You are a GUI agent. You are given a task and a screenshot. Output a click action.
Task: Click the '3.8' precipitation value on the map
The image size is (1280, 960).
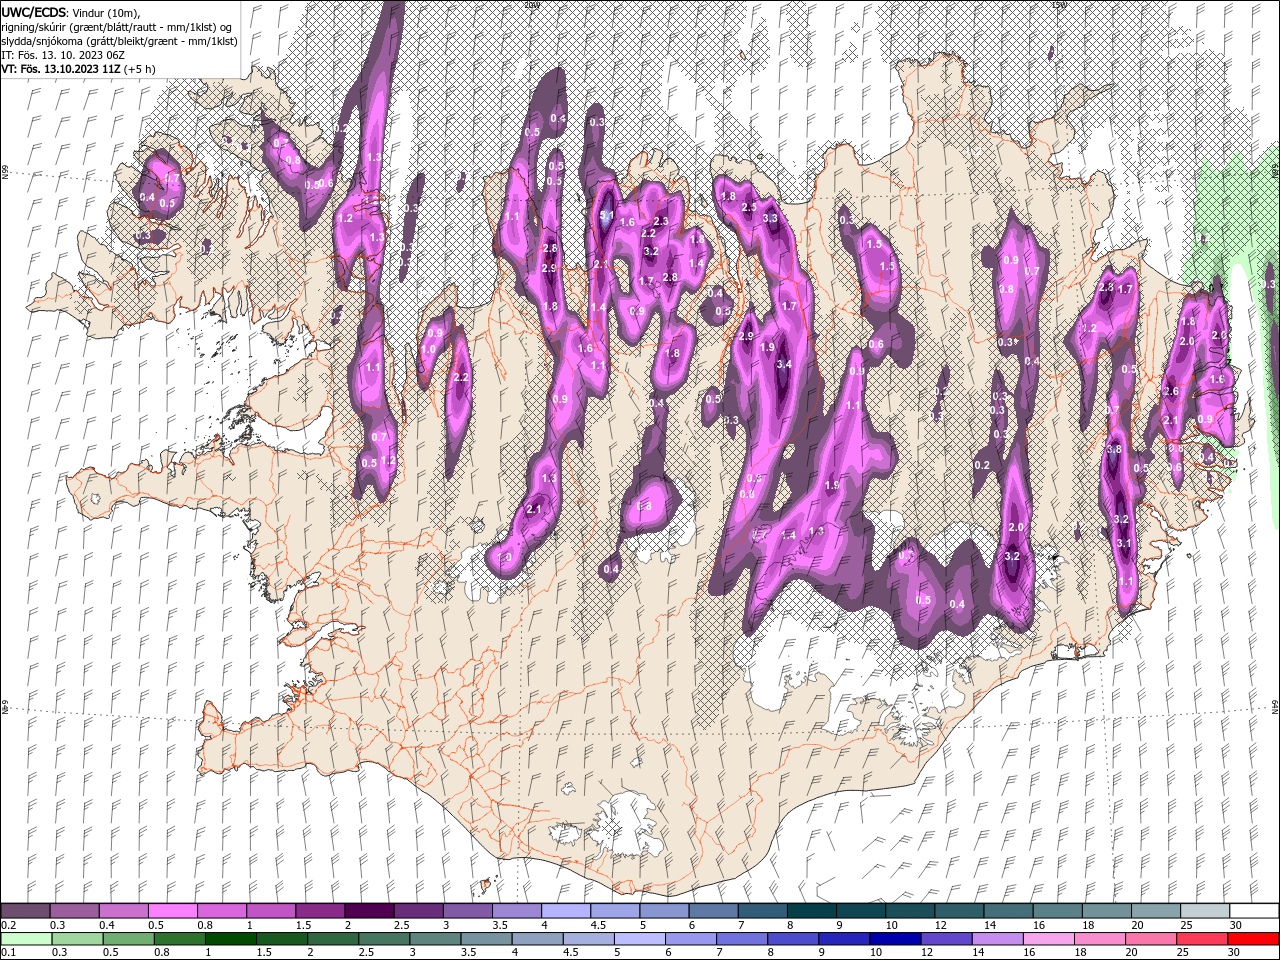point(1115,450)
